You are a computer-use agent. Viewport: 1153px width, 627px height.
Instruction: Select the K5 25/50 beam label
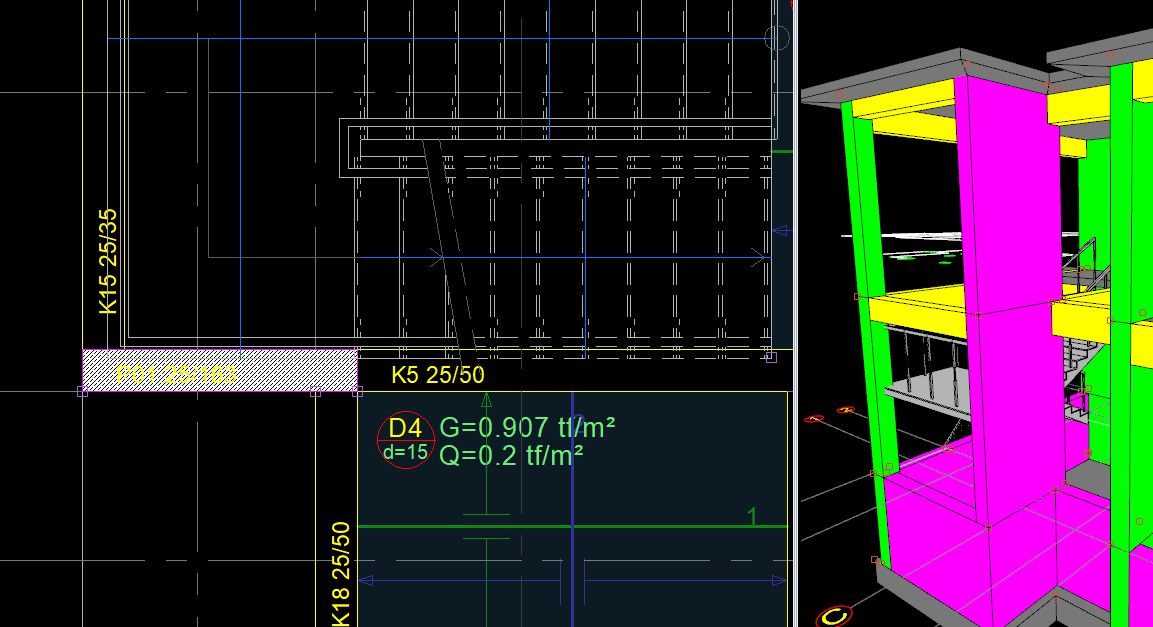(437, 375)
